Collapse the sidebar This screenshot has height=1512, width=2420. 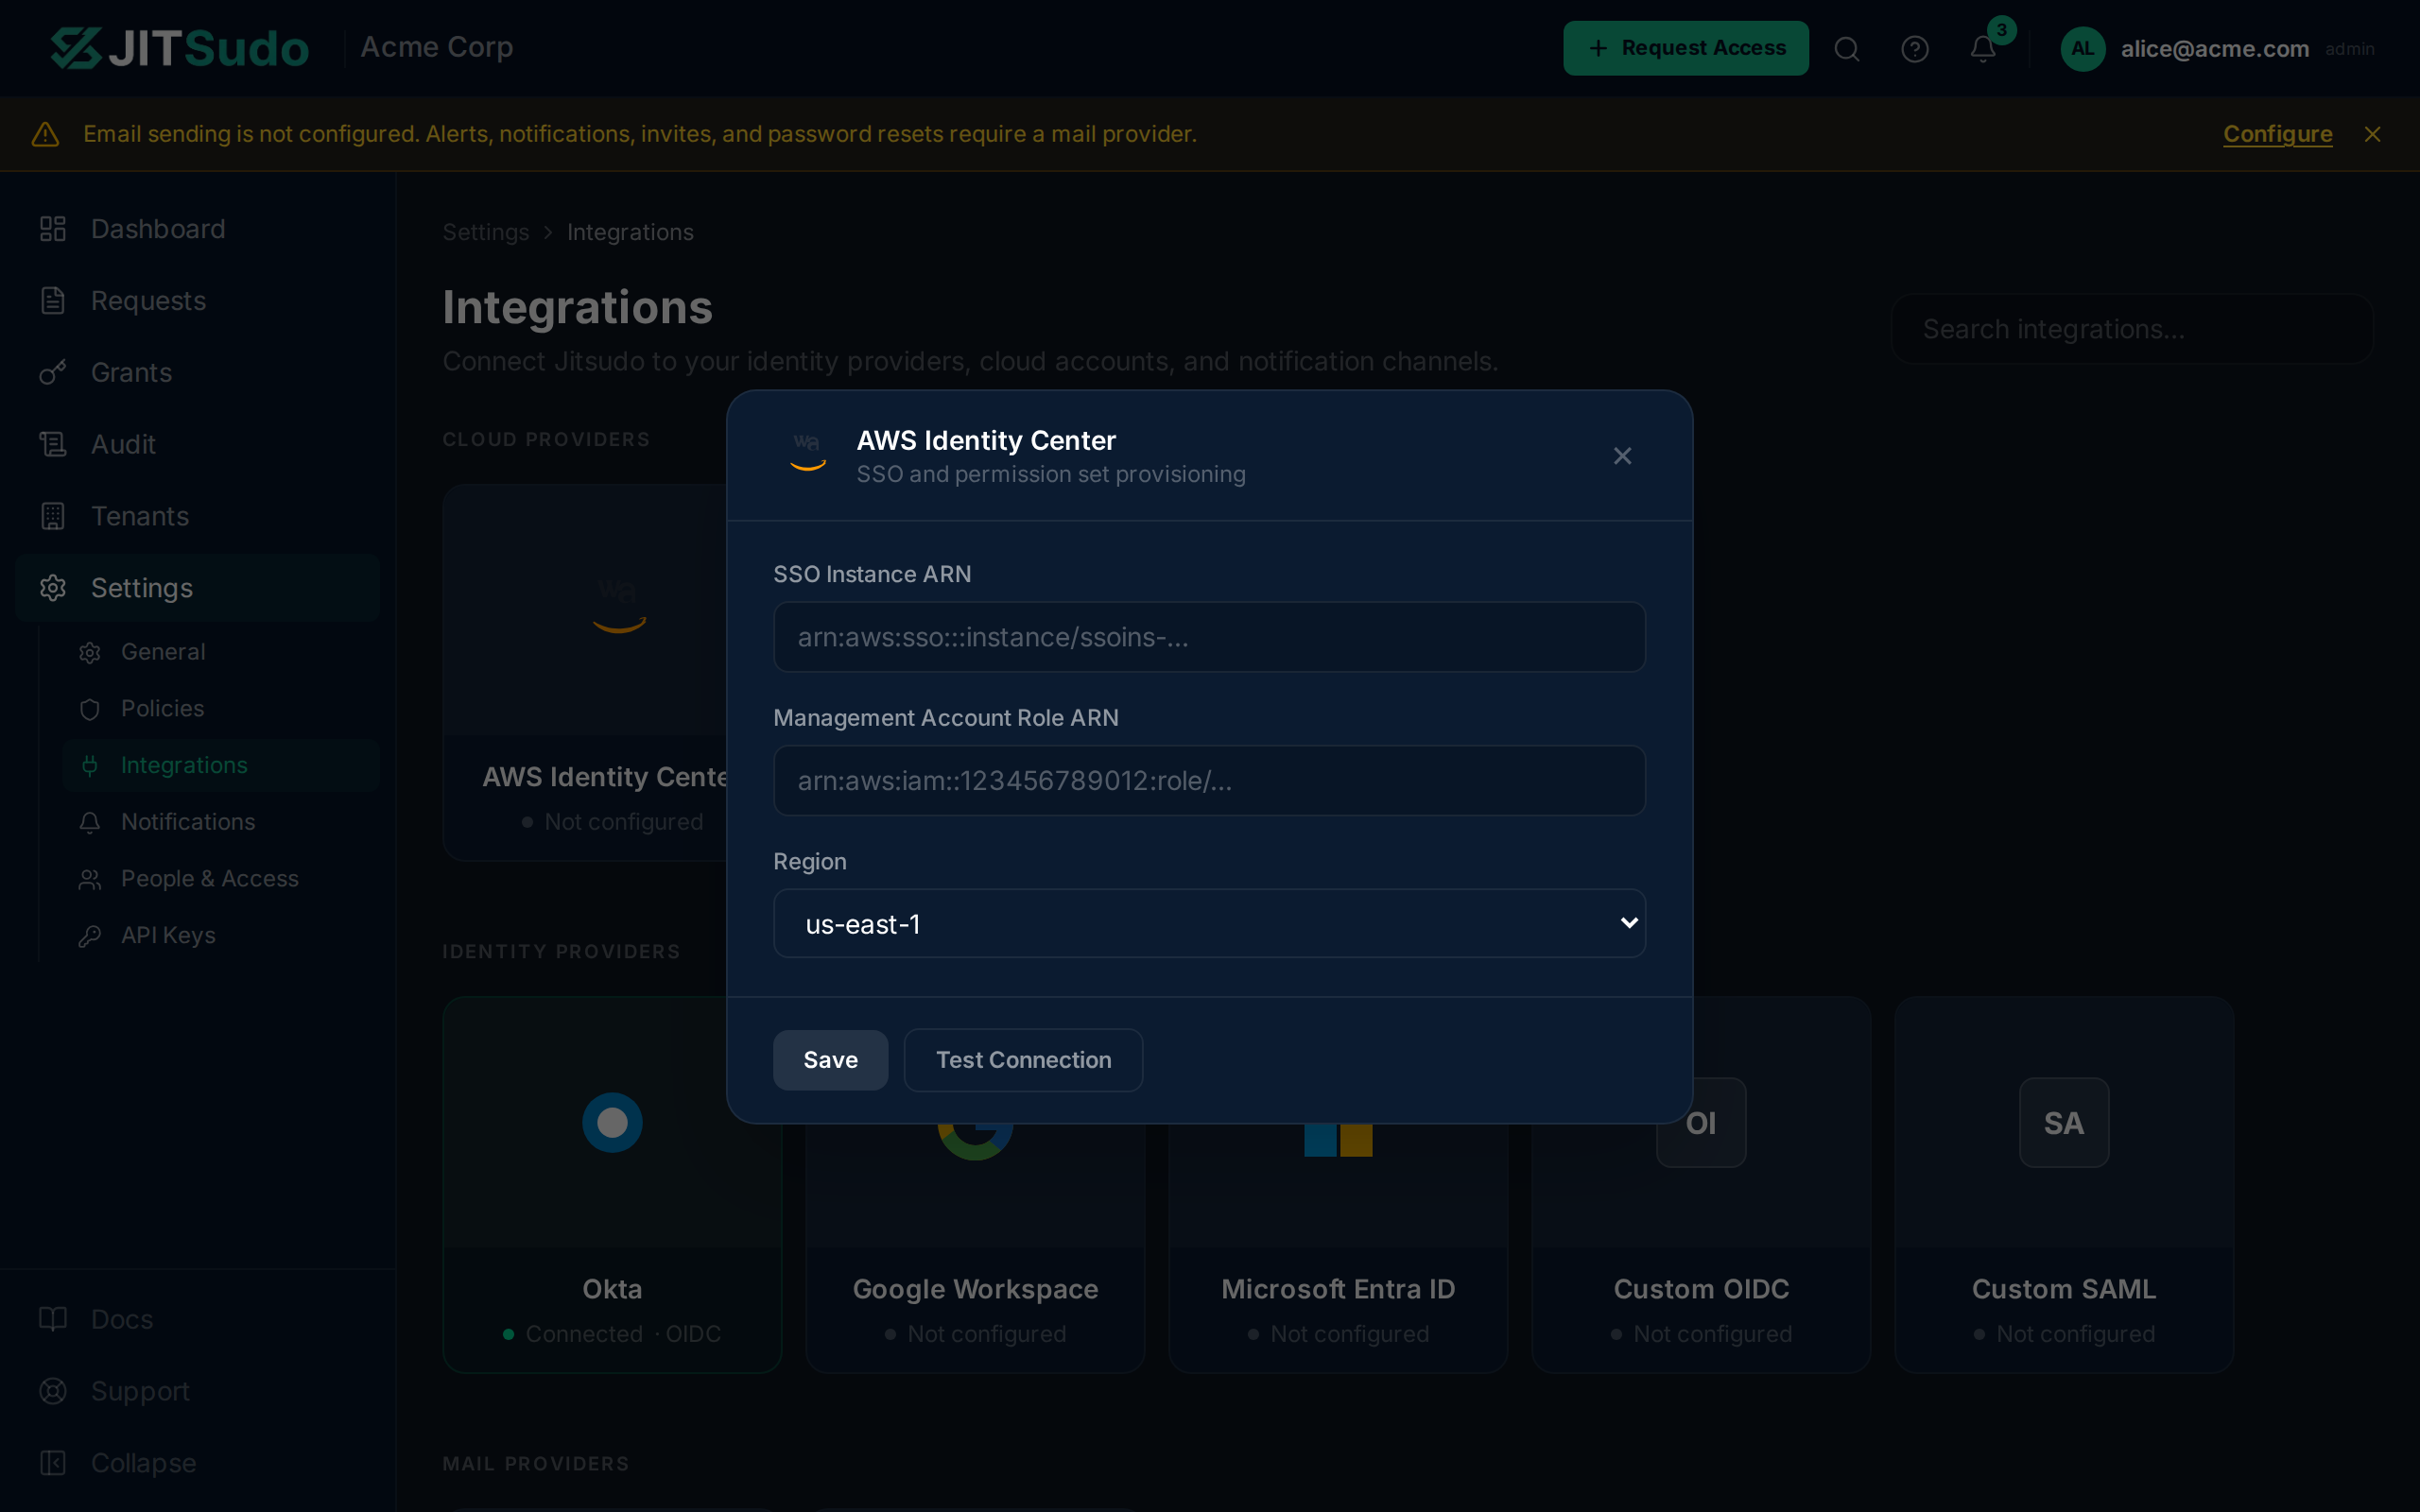click(x=197, y=1463)
